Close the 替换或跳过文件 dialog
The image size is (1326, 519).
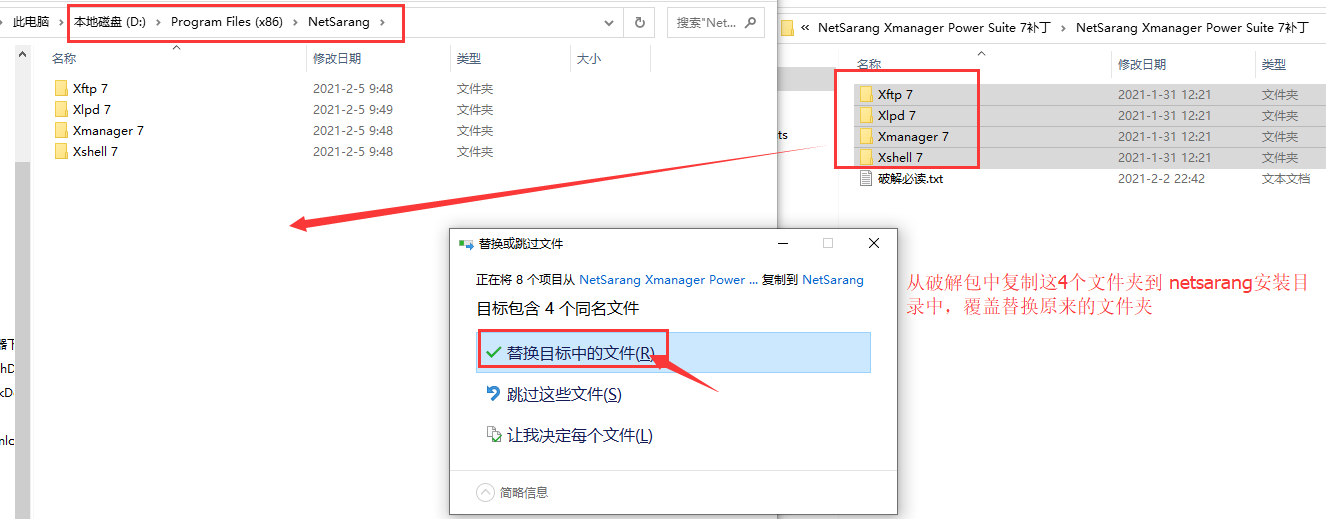coord(874,243)
